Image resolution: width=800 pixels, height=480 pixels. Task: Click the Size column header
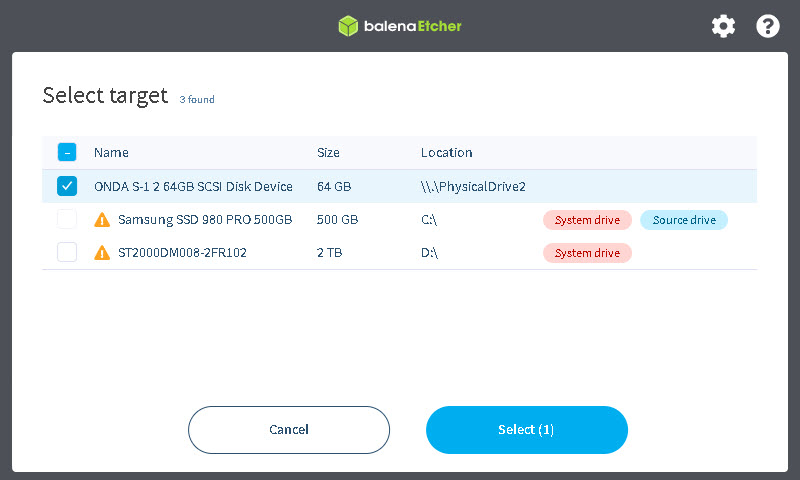pos(328,153)
